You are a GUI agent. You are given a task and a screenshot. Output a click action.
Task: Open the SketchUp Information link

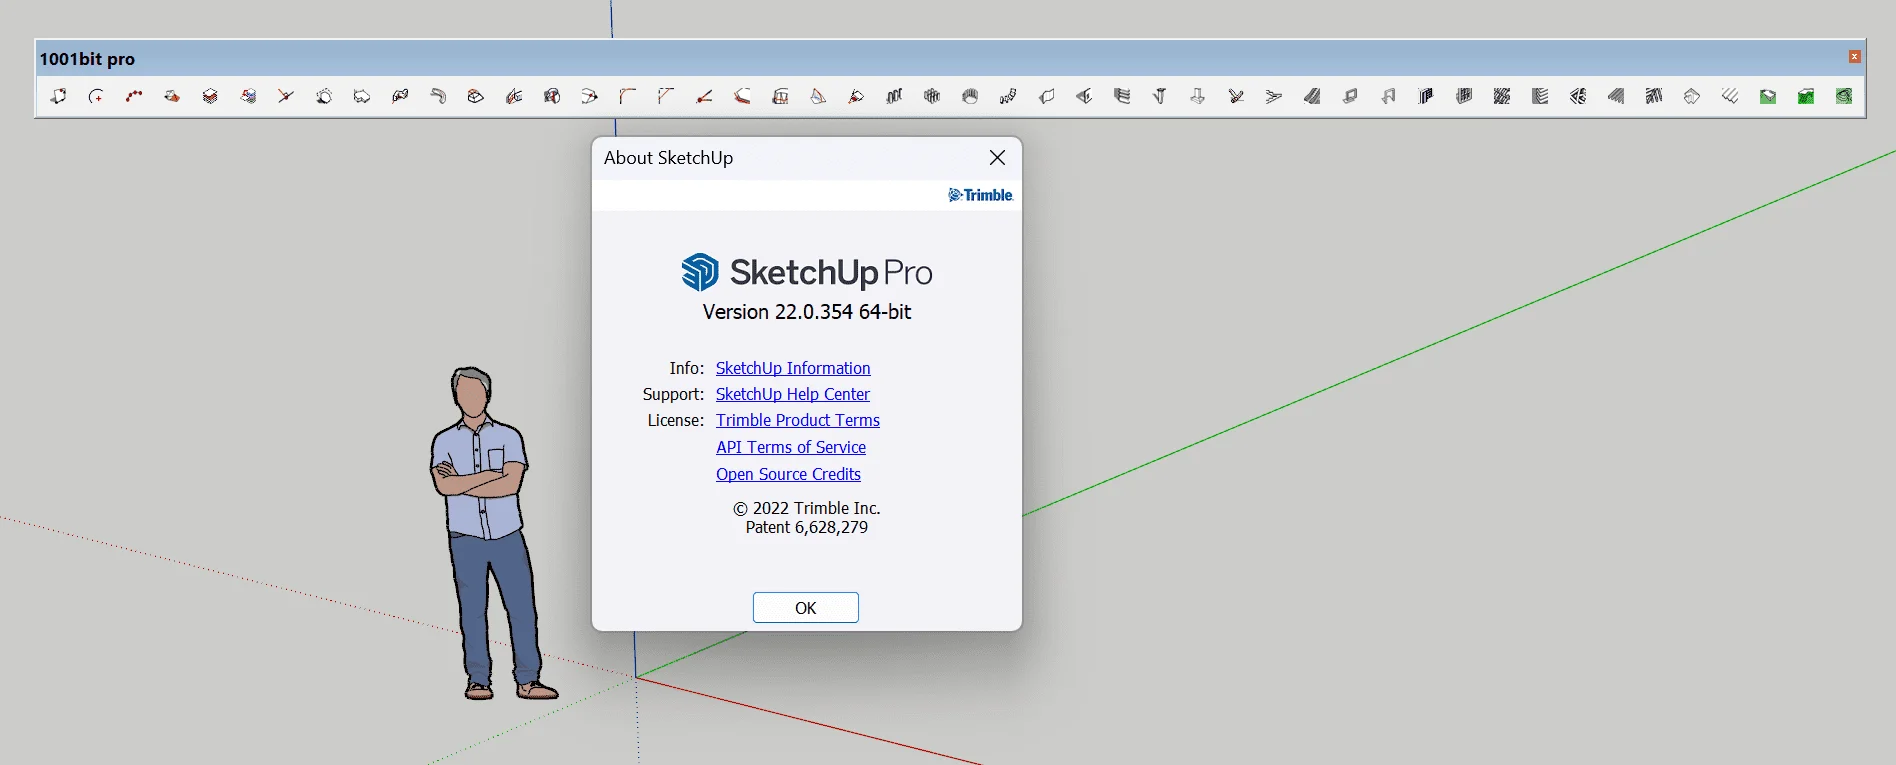pos(793,368)
